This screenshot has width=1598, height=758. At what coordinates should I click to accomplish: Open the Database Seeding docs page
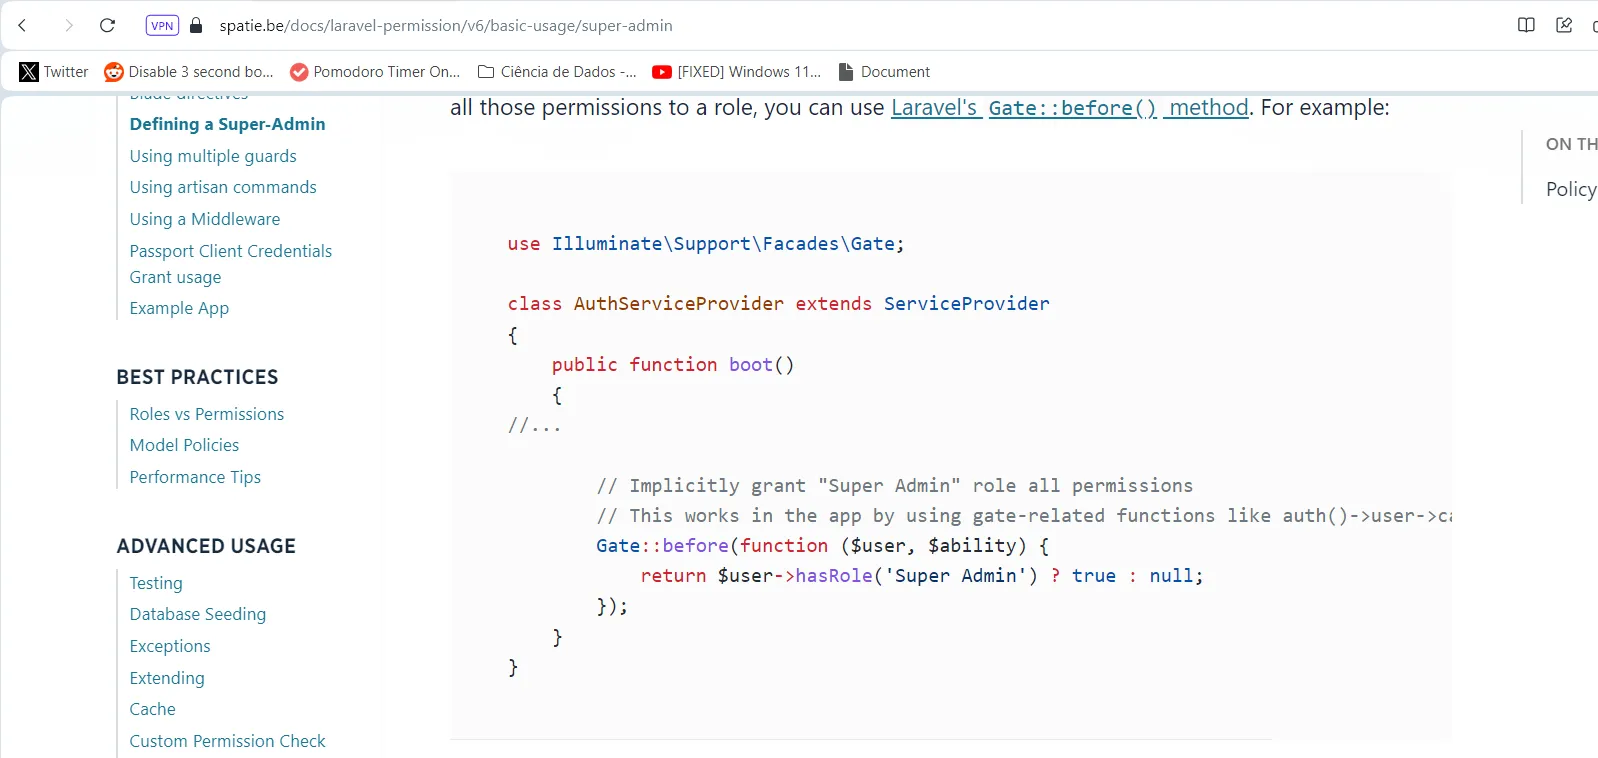[197, 614]
